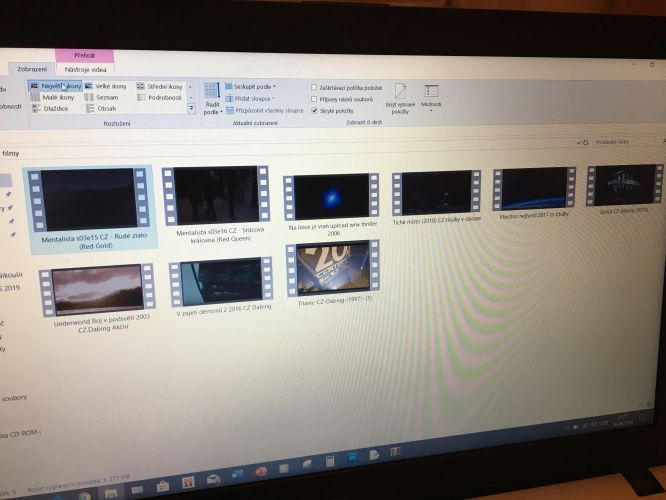Click the filmy folder address breadcrumb
This screenshot has height=500, width=666.
11,153
